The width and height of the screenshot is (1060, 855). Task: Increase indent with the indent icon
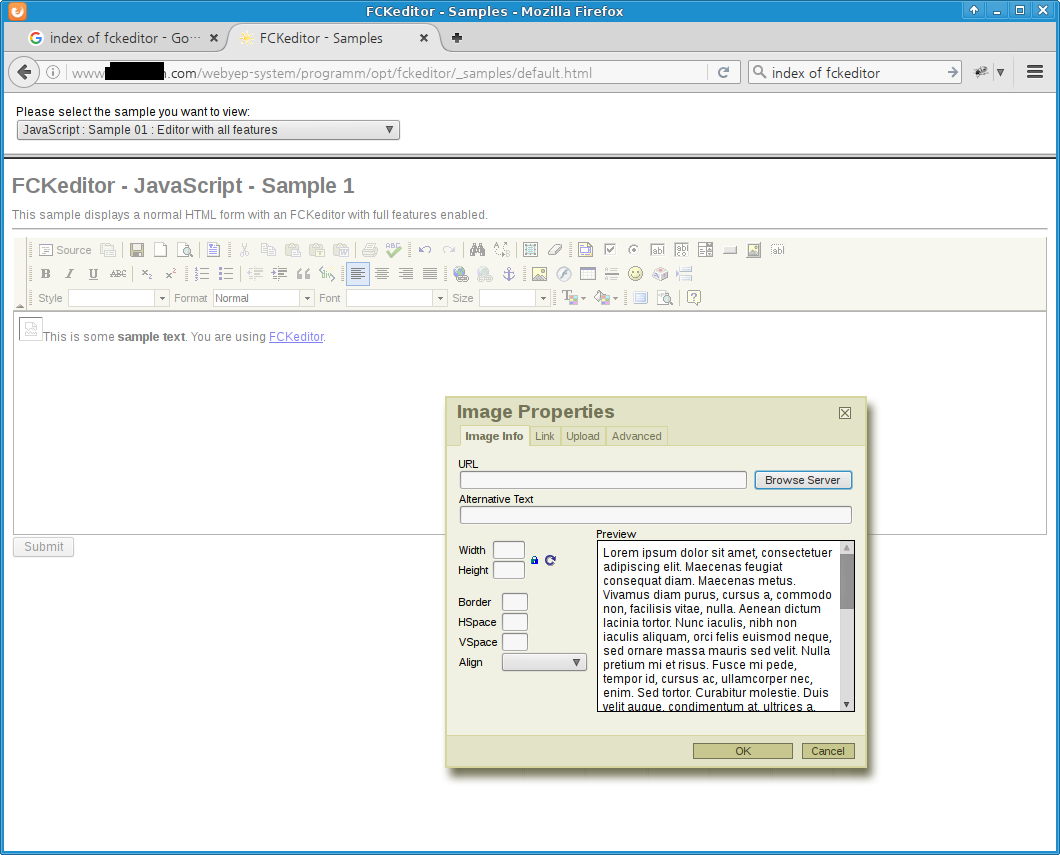(x=279, y=274)
